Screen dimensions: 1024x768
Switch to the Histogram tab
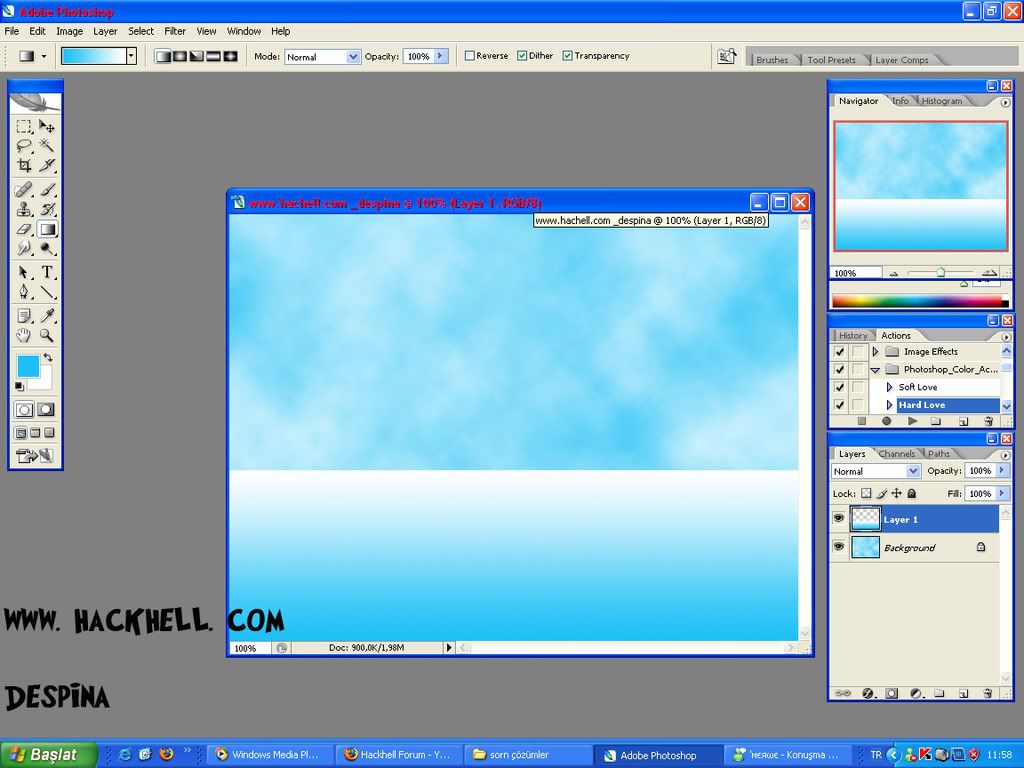942,101
